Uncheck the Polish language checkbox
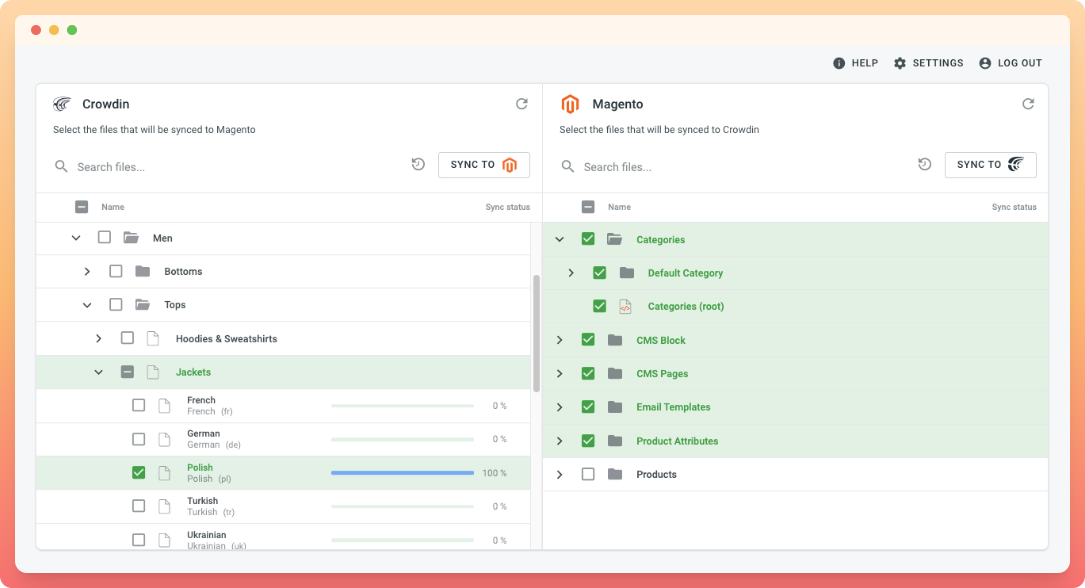Image resolution: width=1085 pixels, height=588 pixels. [x=138, y=472]
